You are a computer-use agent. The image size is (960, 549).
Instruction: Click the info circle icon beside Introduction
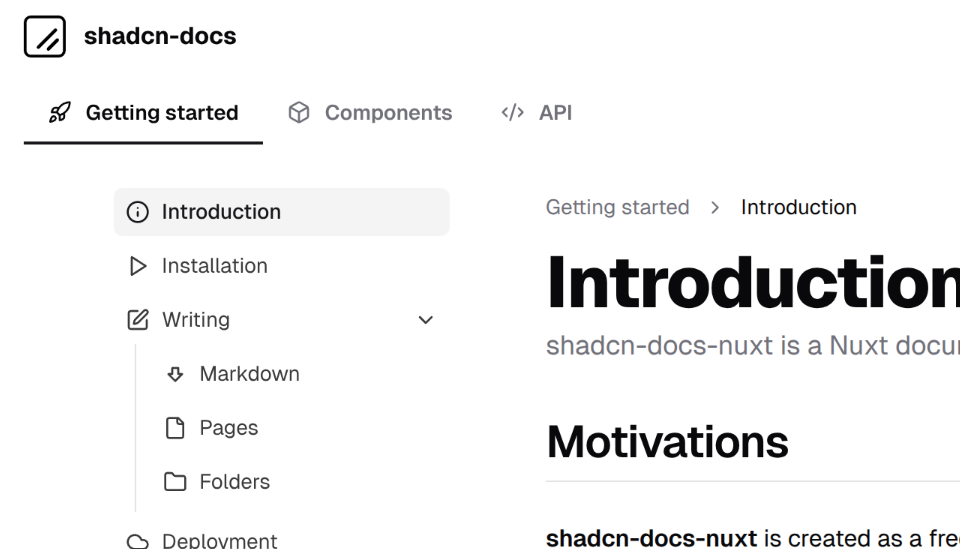tap(138, 212)
